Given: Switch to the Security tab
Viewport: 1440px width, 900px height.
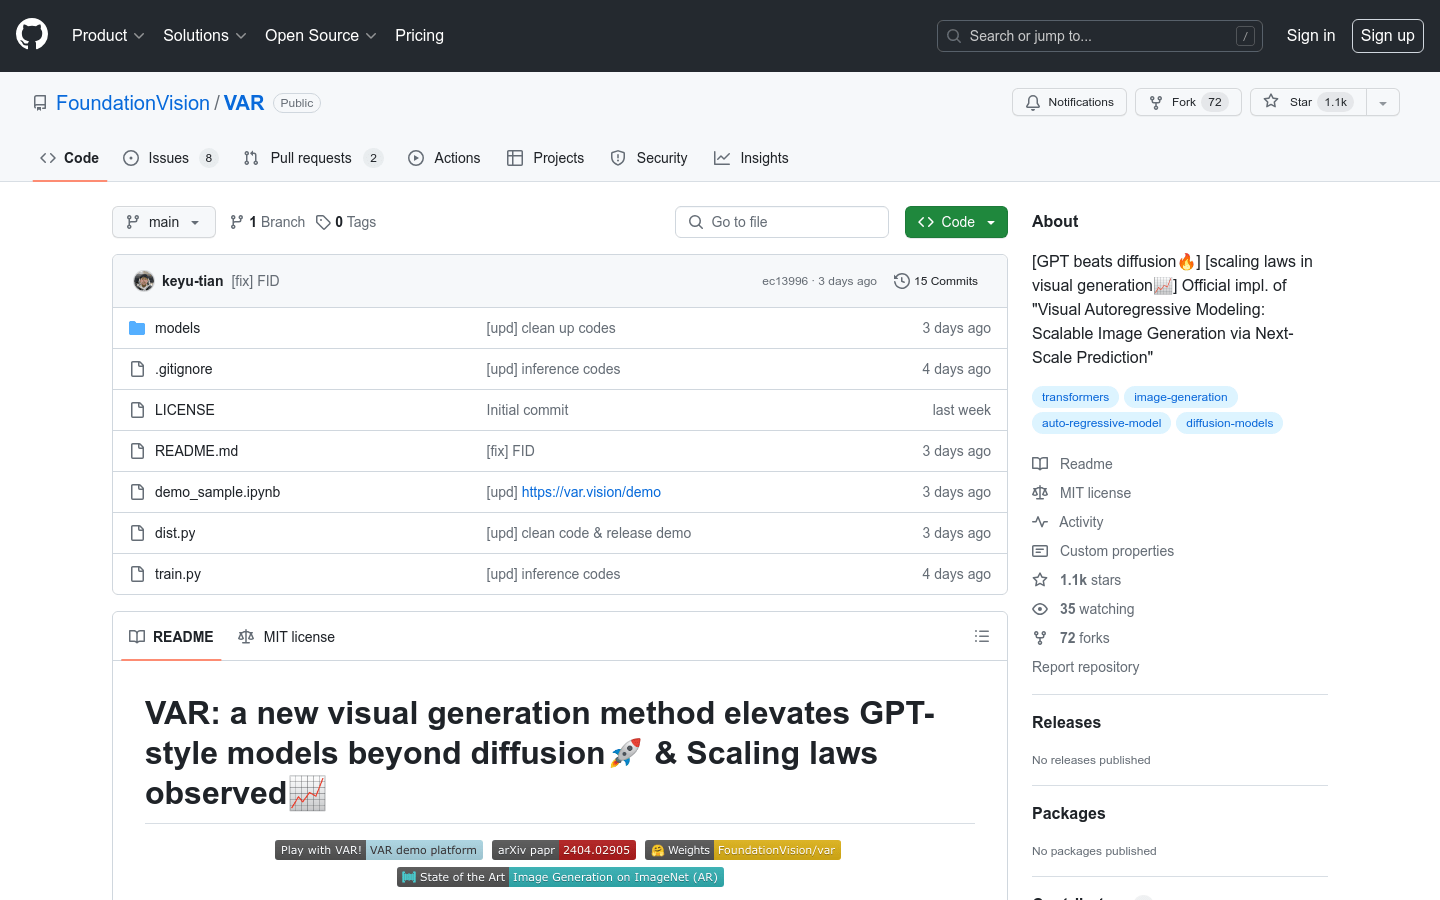Looking at the screenshot, I should point(649,158).
